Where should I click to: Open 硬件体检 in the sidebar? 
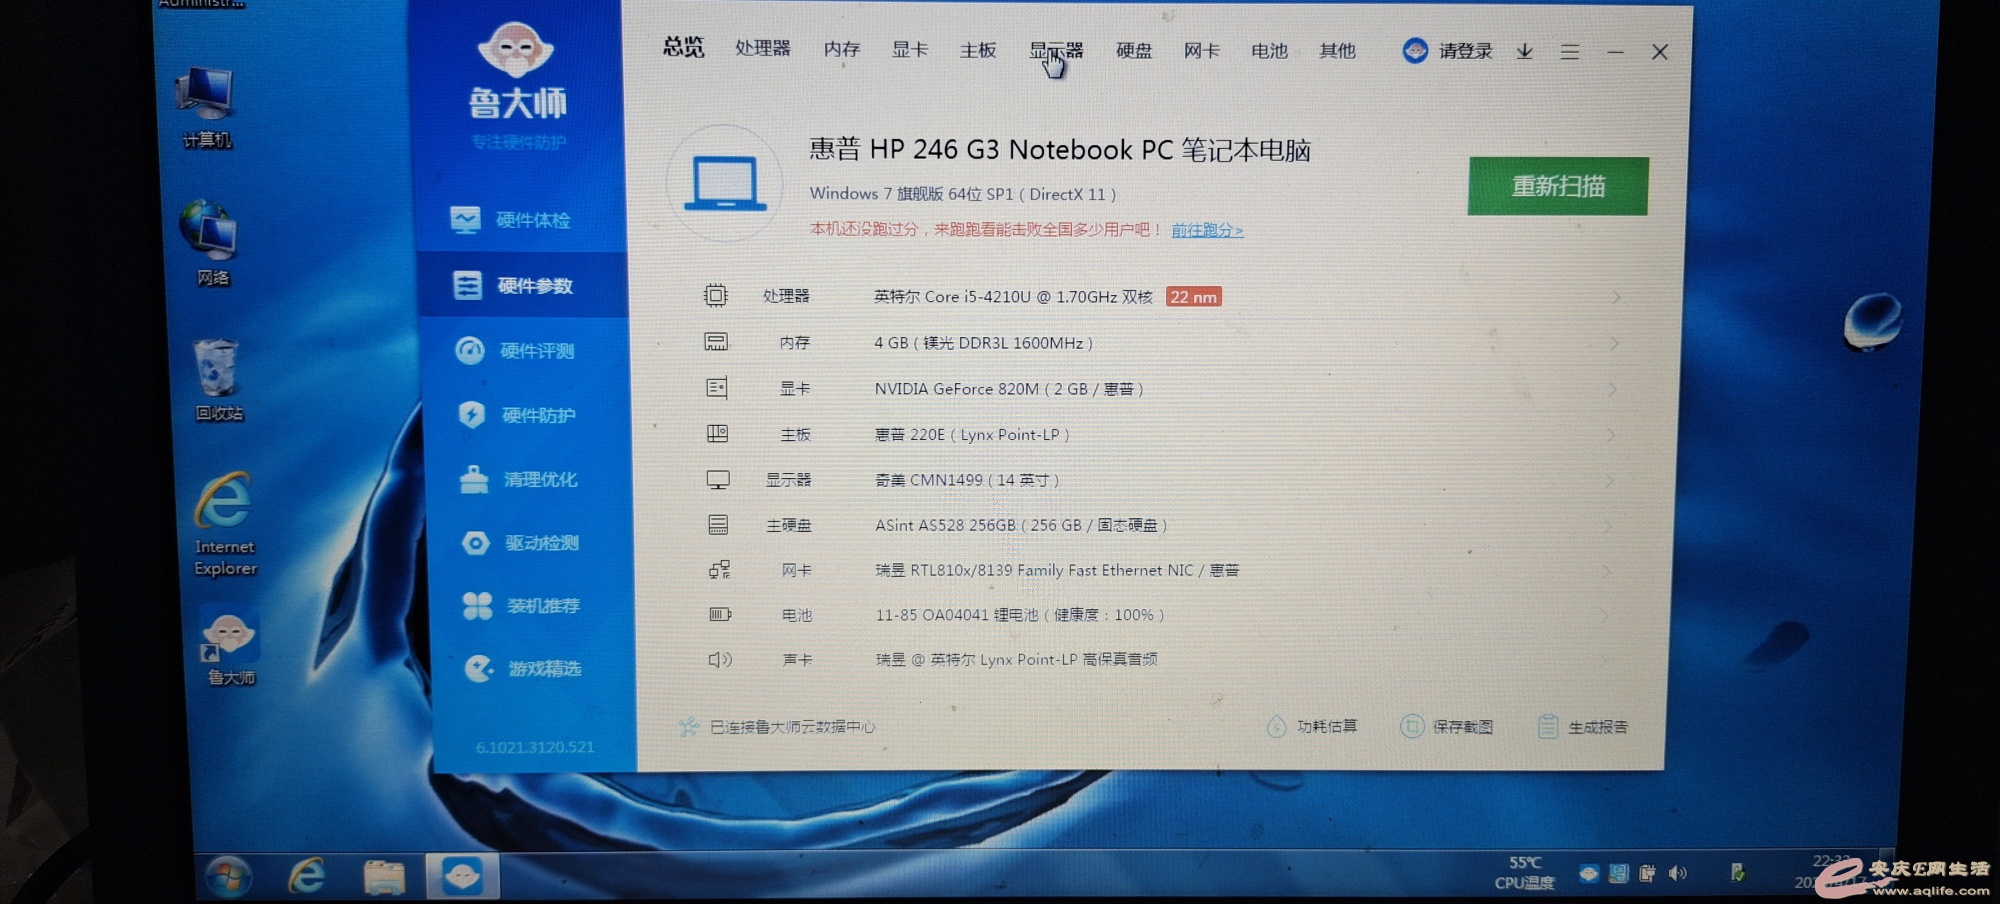click(531, 220)
